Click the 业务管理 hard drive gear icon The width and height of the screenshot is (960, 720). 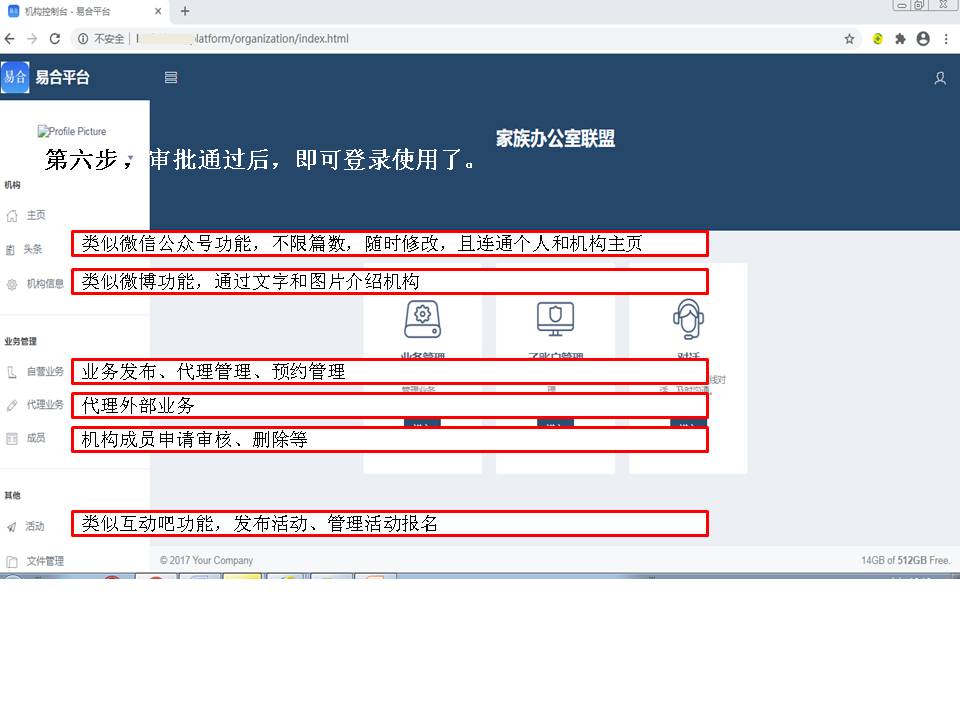(422, 319)
